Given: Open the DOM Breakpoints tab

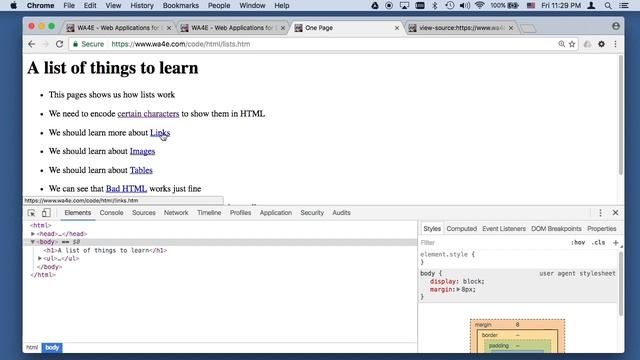Looking at the screenshot, I should click(556, 229).
